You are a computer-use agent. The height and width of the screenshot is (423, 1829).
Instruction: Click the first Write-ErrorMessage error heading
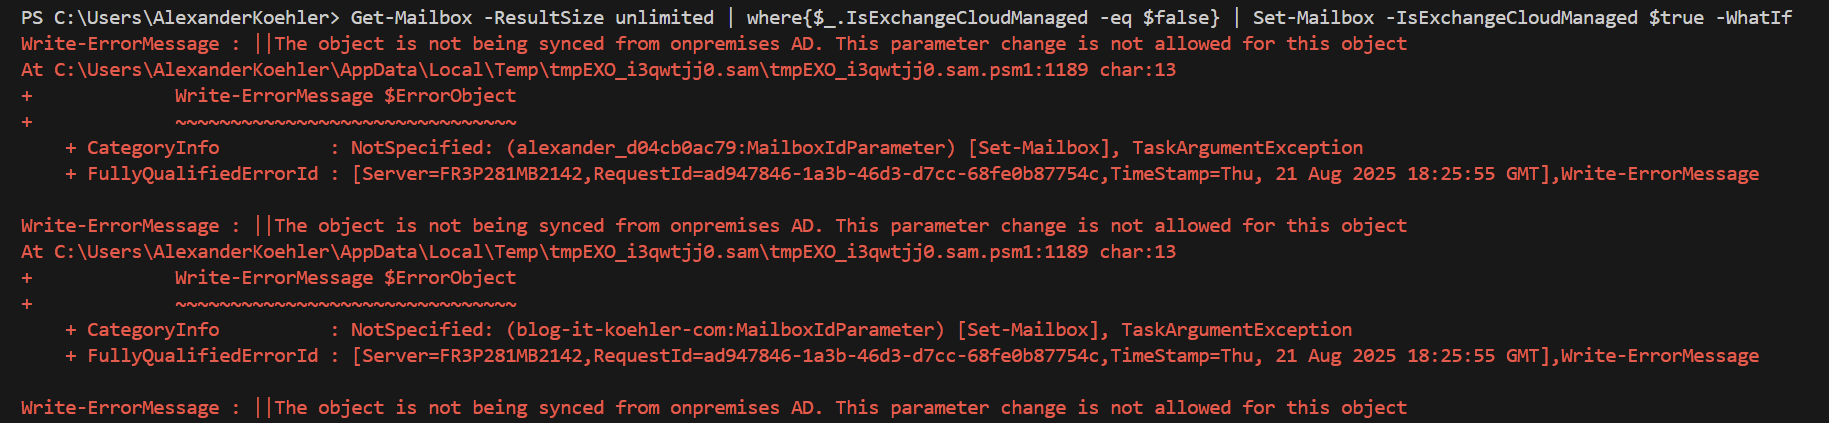click(119, 44)
